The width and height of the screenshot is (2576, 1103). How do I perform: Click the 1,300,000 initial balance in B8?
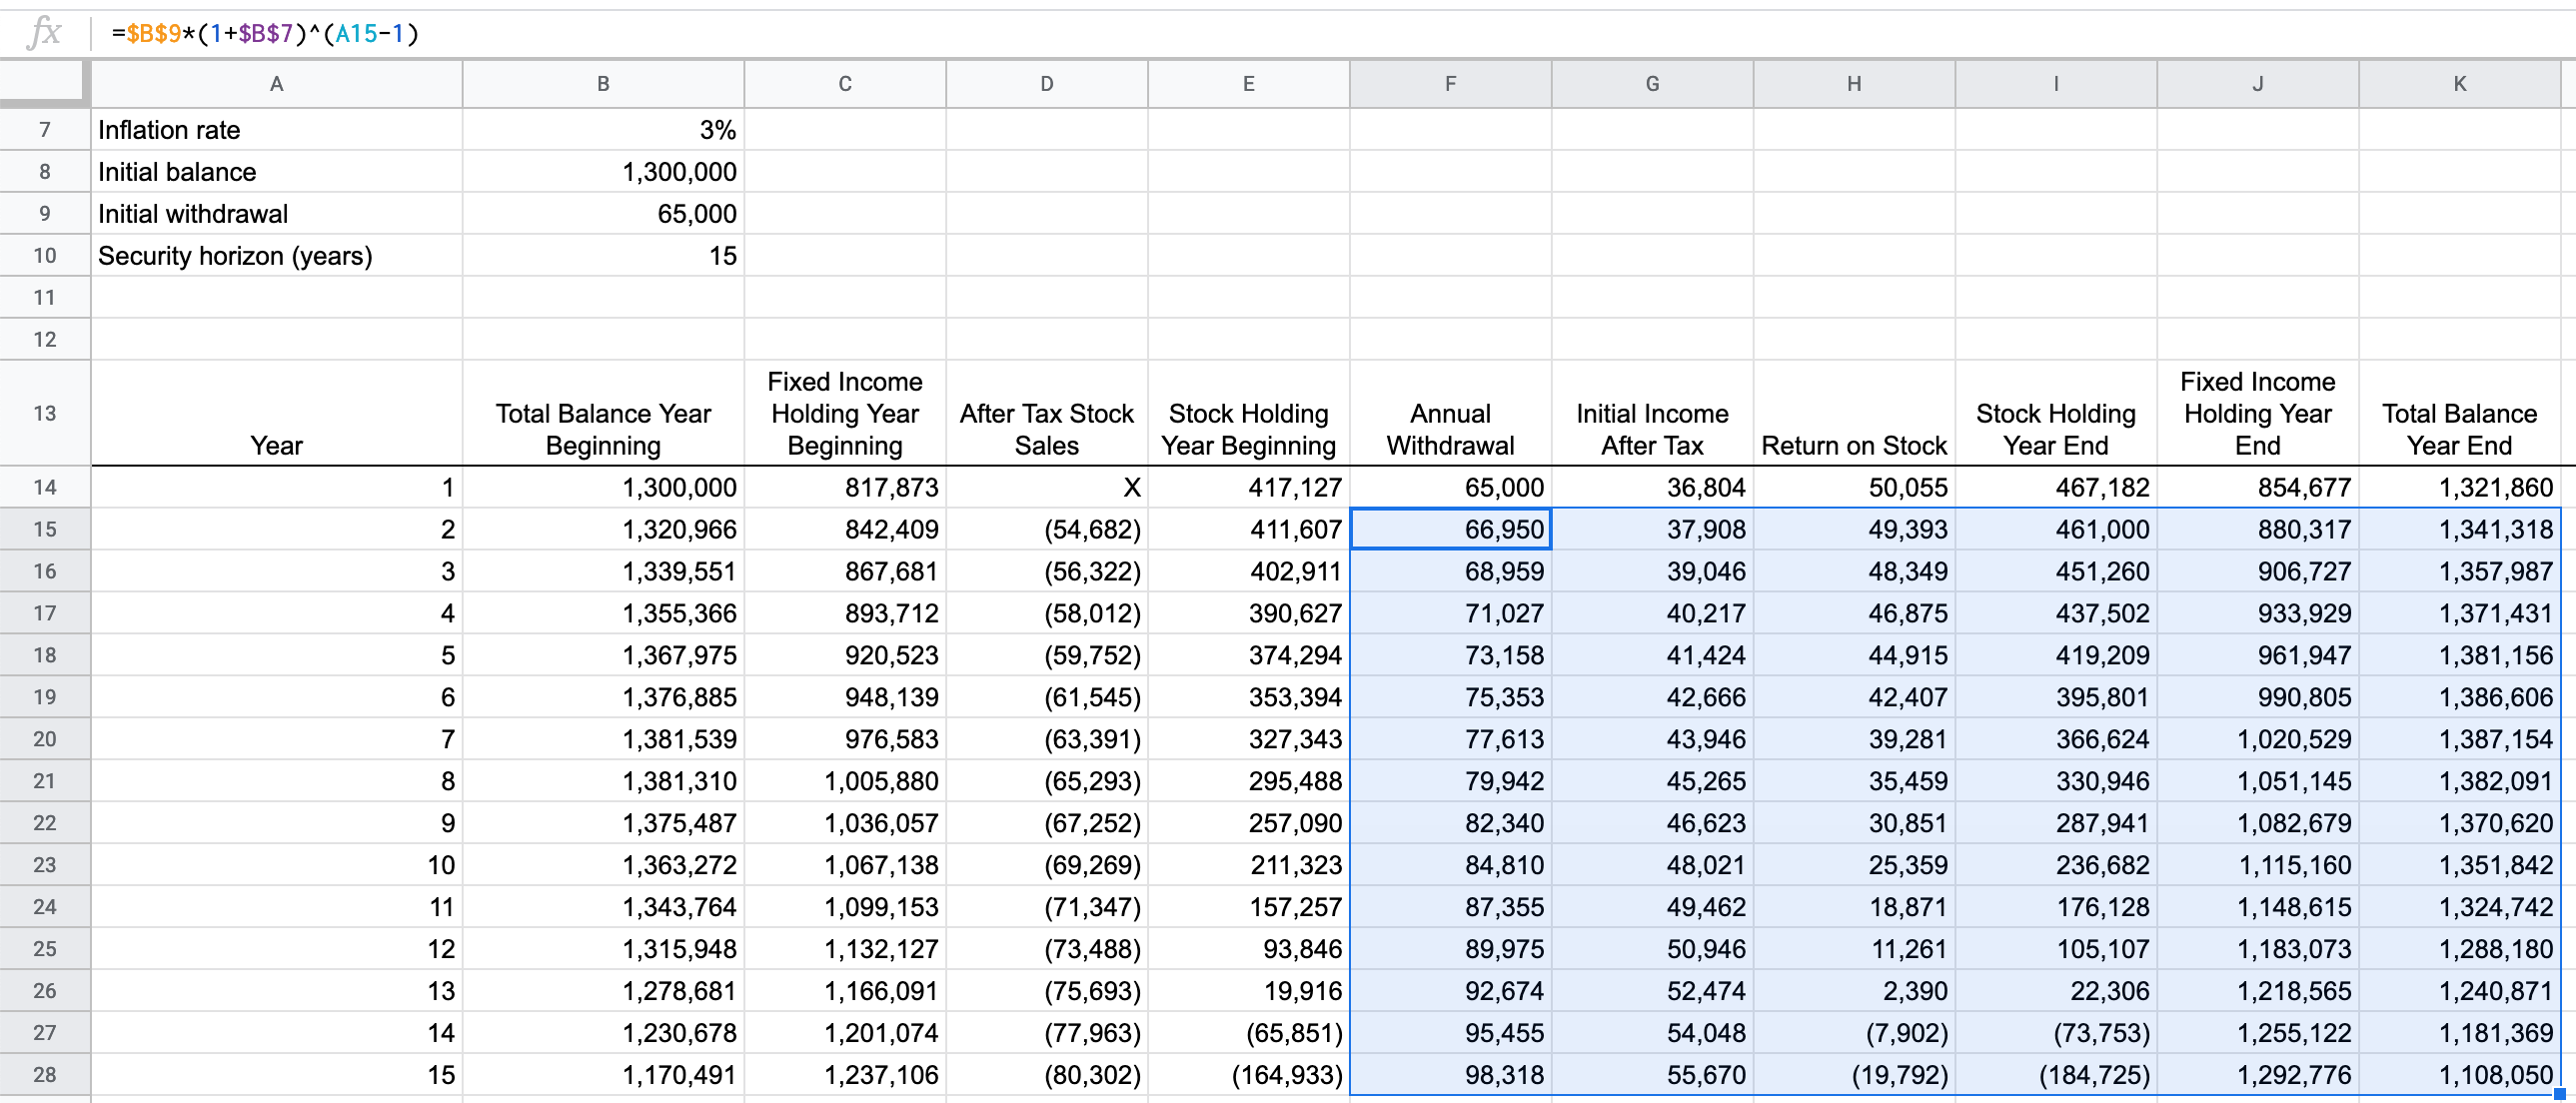(603, 172)
